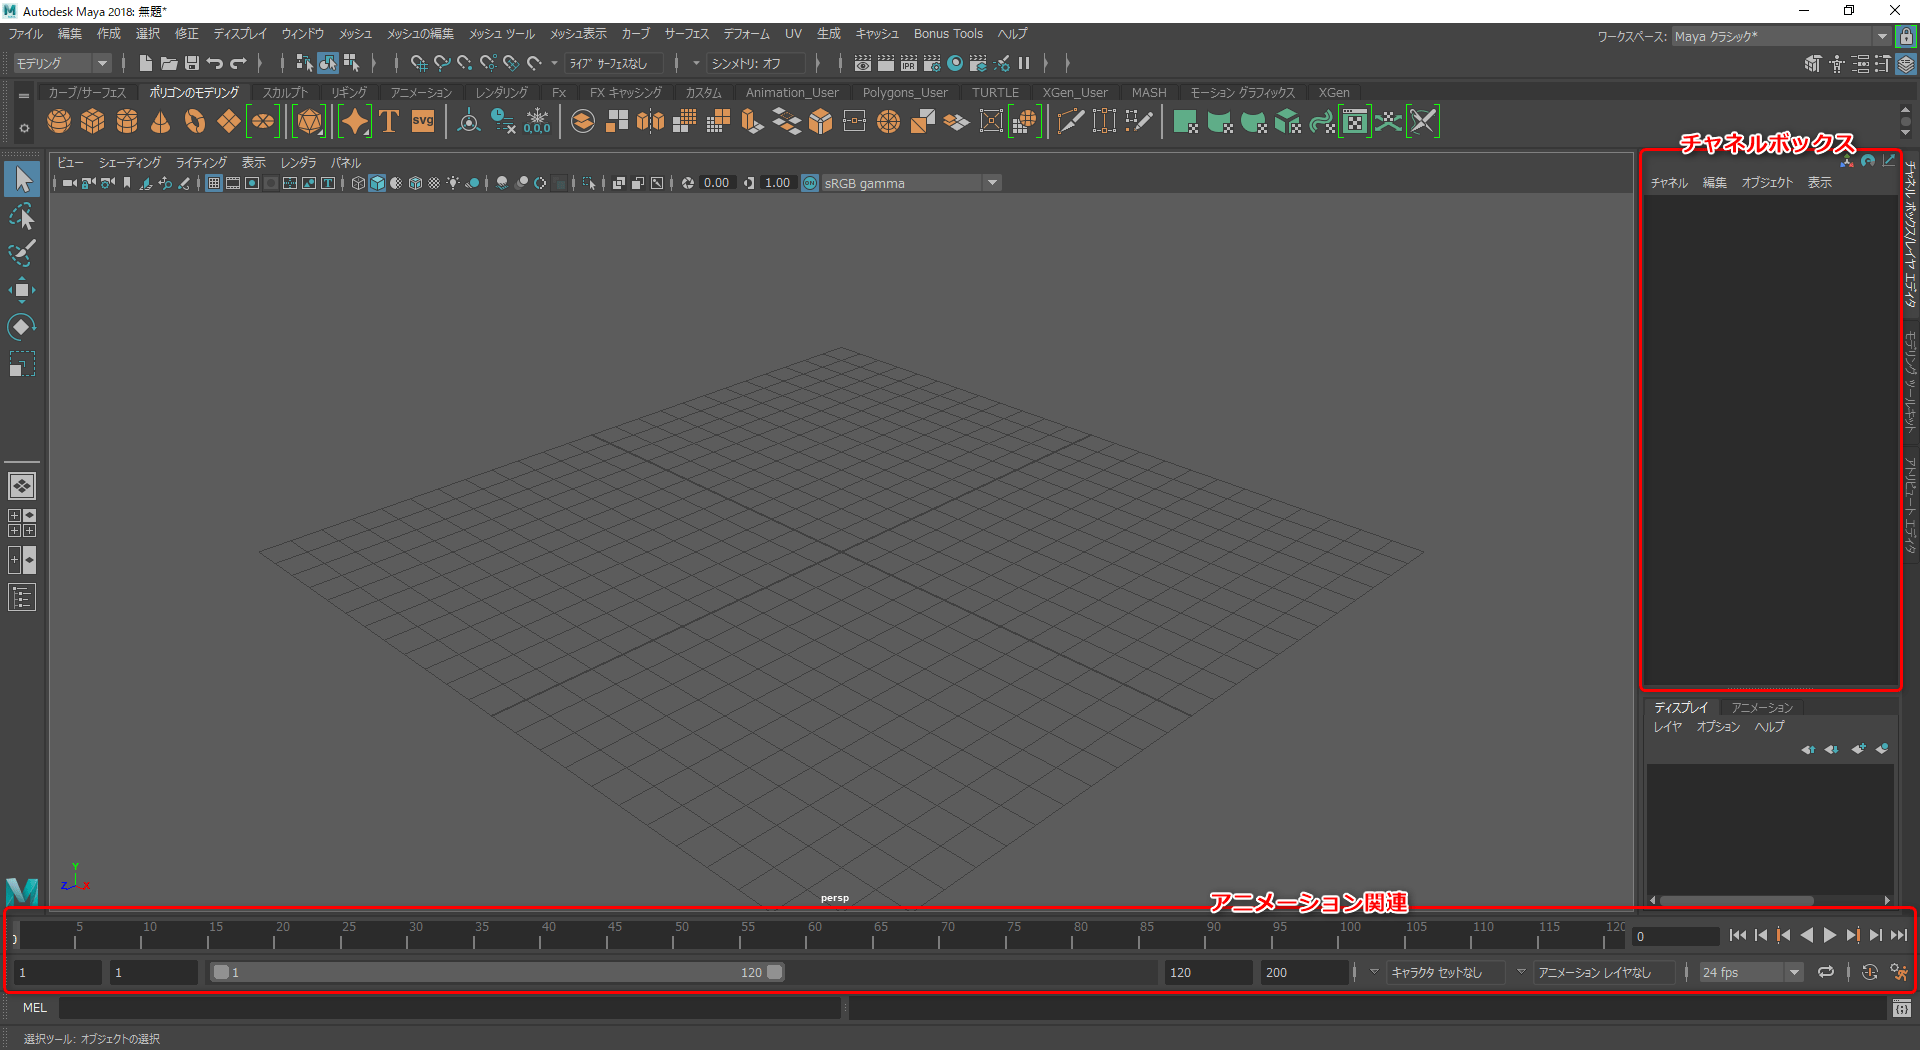Click the Select tool arrow in toolbox

click(22, 179)
